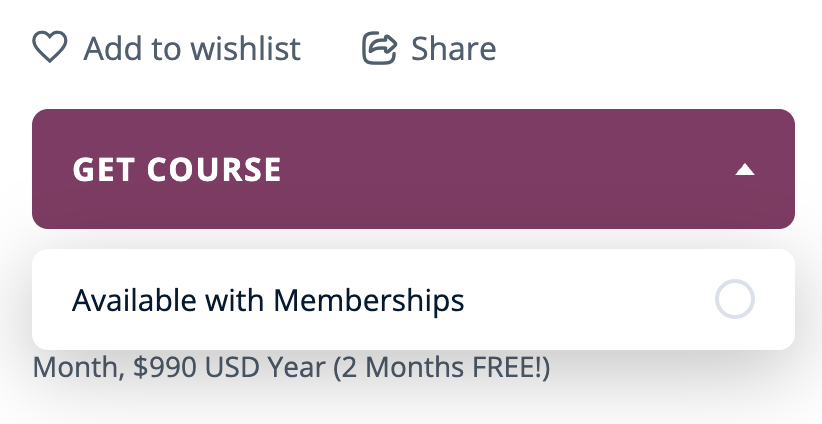
Task: Click the white triangle on GET COURSE
Action: pos(744,170)
